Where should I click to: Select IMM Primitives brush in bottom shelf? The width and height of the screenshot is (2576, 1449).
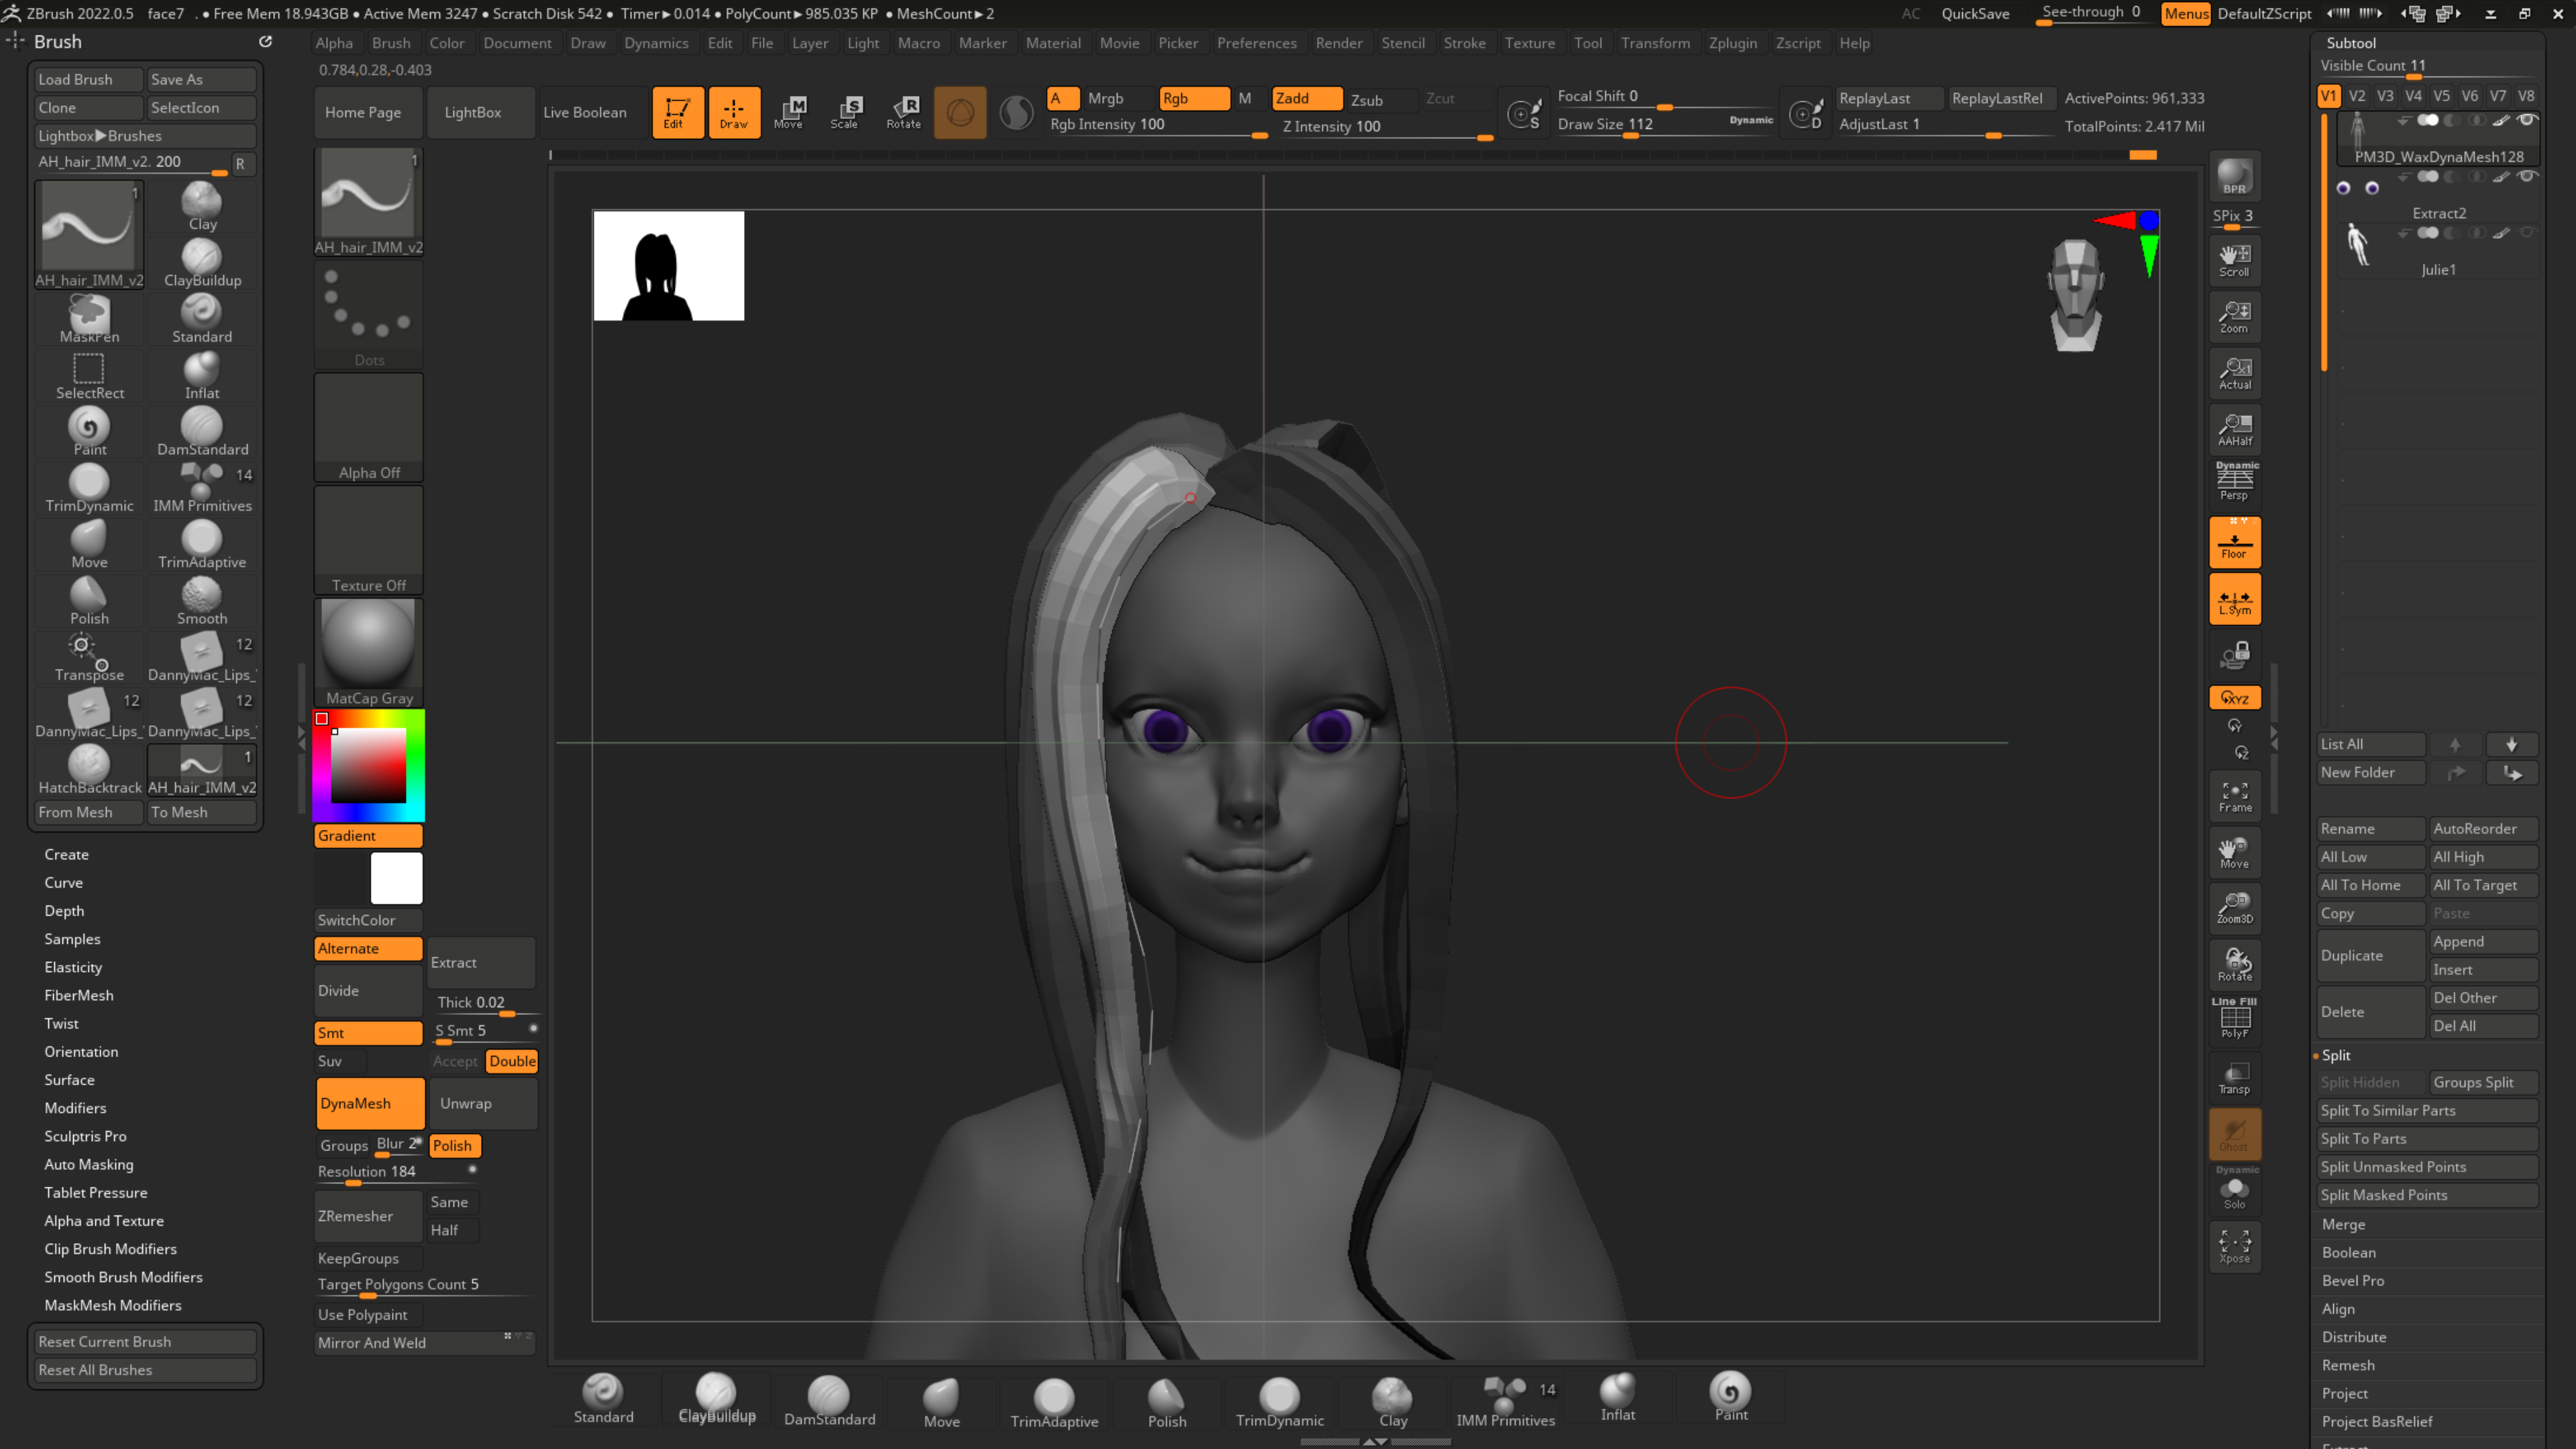(x=1505, y=1400)
